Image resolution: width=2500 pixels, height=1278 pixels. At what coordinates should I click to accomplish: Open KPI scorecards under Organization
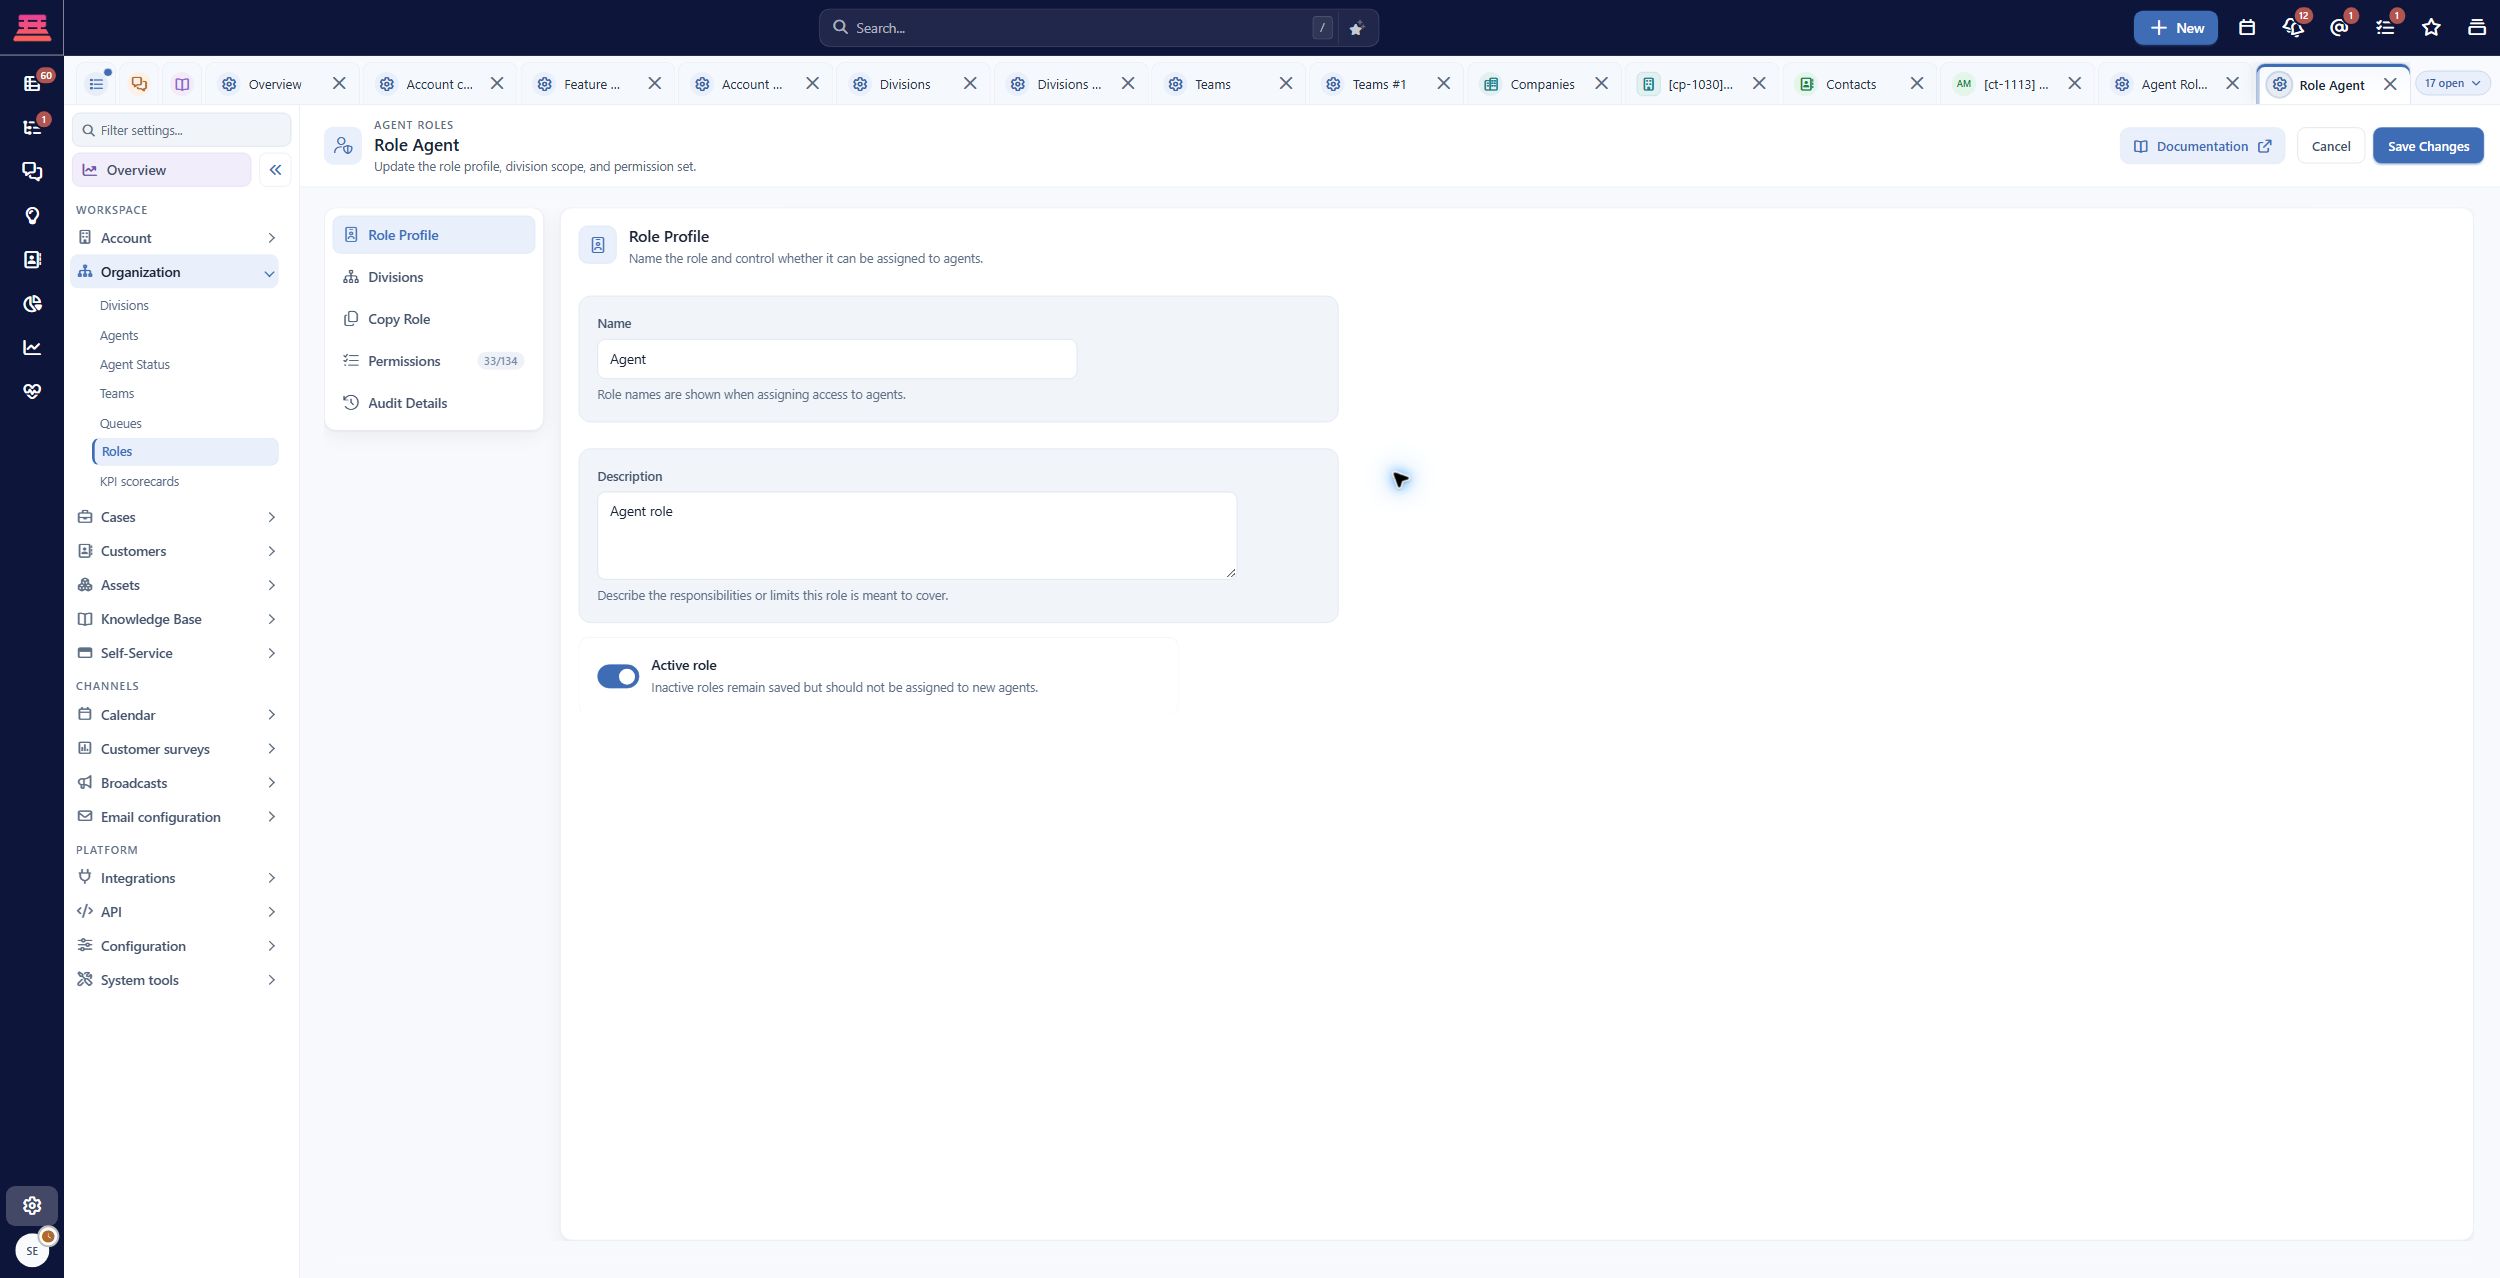139,482
